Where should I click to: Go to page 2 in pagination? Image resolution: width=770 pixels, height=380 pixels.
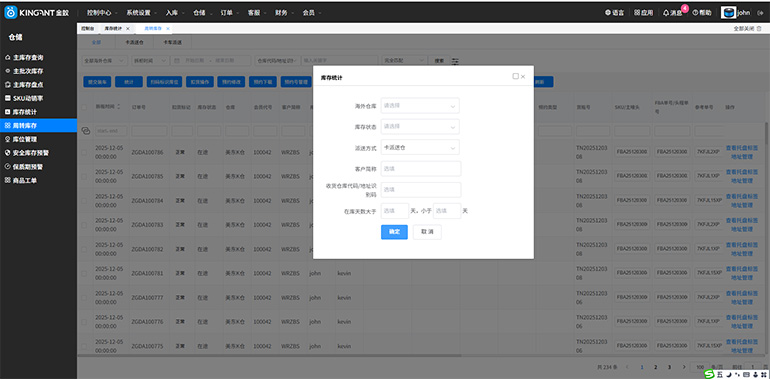(655, 367)
